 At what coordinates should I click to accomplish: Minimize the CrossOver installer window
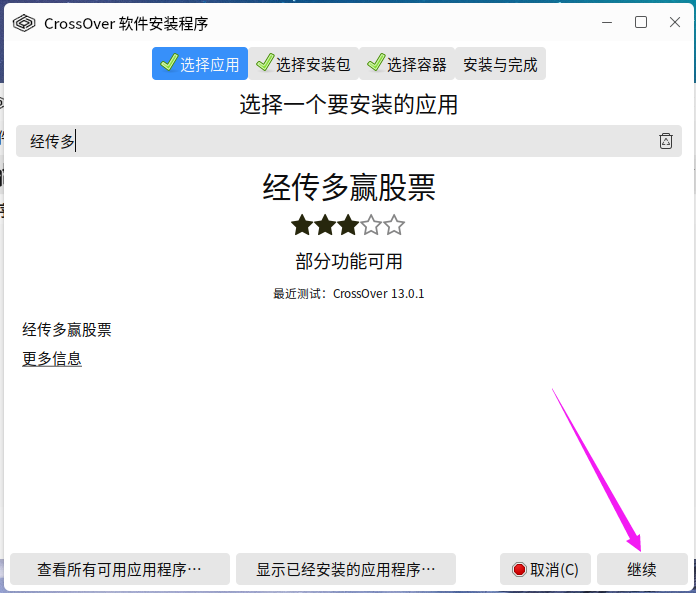point(607,22)
